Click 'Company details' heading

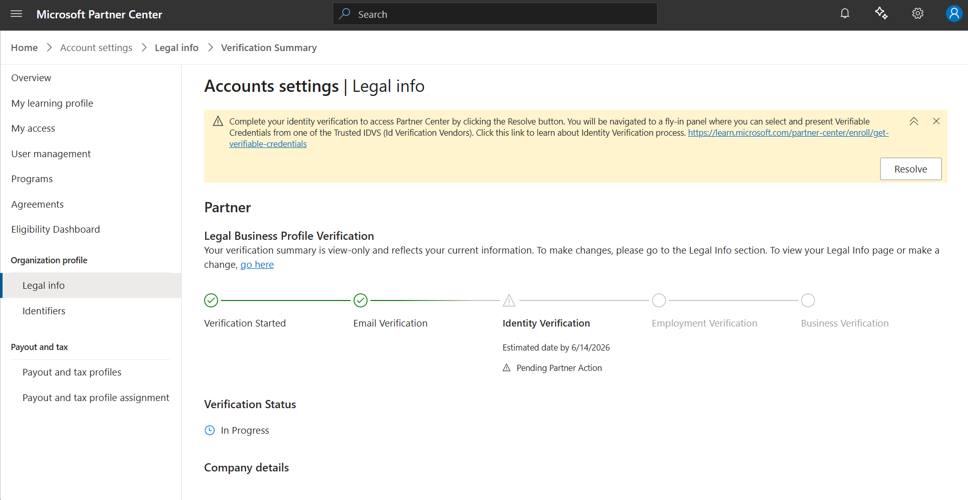tap(246, 467)
